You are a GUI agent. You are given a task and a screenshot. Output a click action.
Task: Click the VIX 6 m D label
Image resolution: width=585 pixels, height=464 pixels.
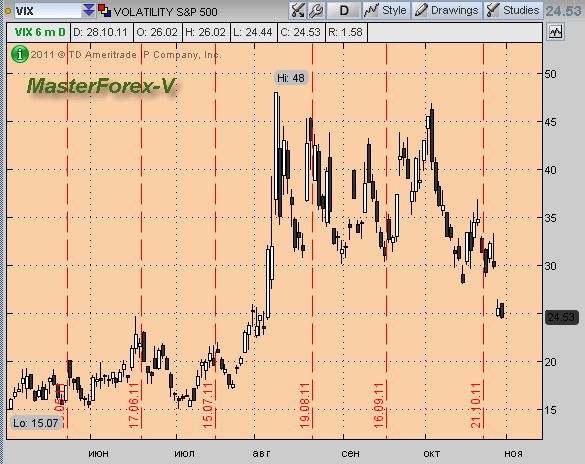(40, 32)
